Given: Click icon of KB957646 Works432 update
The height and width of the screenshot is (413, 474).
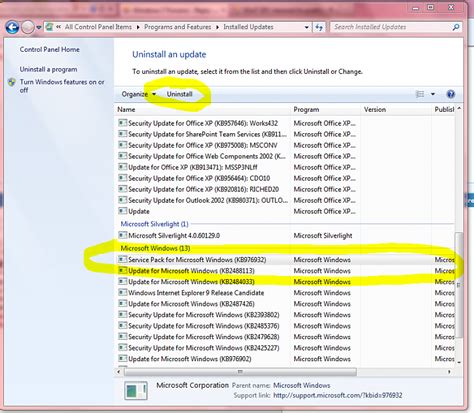Looking at the screenshot, I should [123, 123].
